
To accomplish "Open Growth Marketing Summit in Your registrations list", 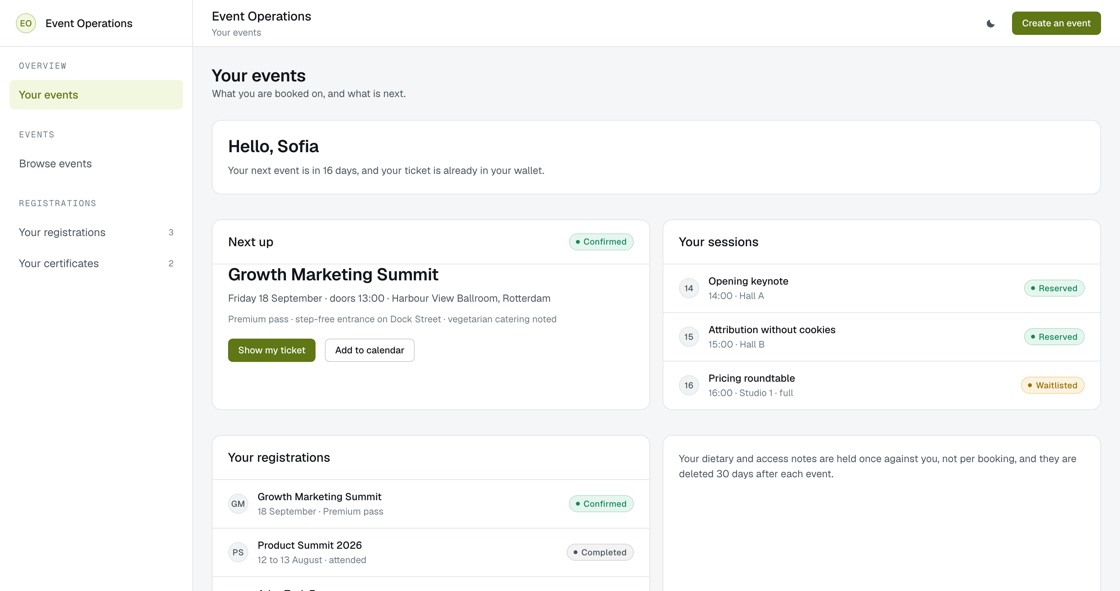I will point(431,504).
